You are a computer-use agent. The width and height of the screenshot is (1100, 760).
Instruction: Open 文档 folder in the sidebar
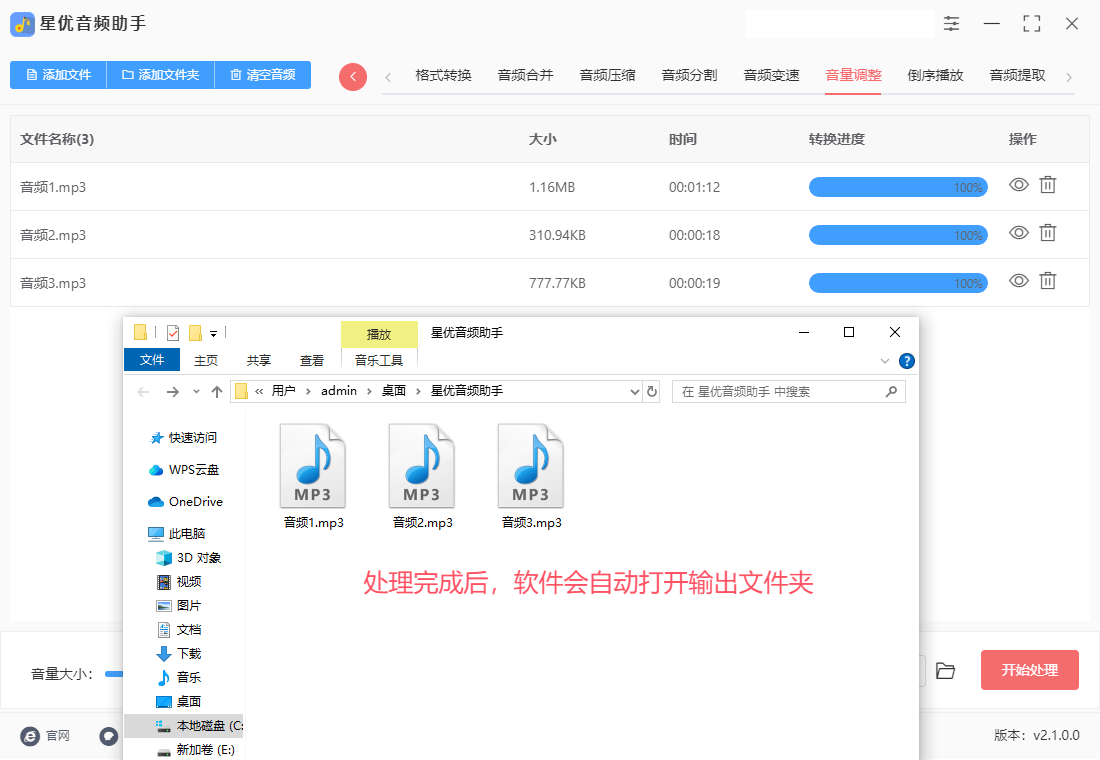coord(179,629)
